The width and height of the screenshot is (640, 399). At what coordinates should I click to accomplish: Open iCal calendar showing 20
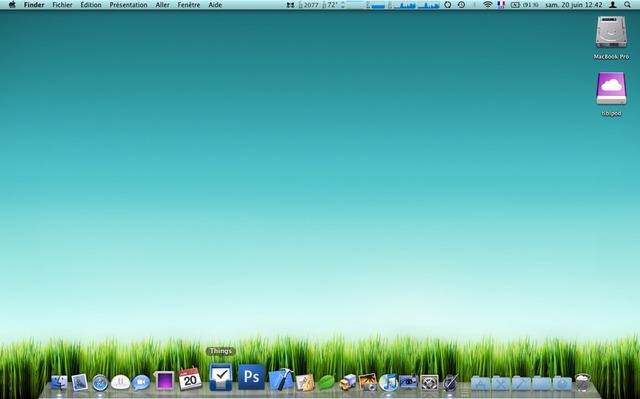click(190, 379)
